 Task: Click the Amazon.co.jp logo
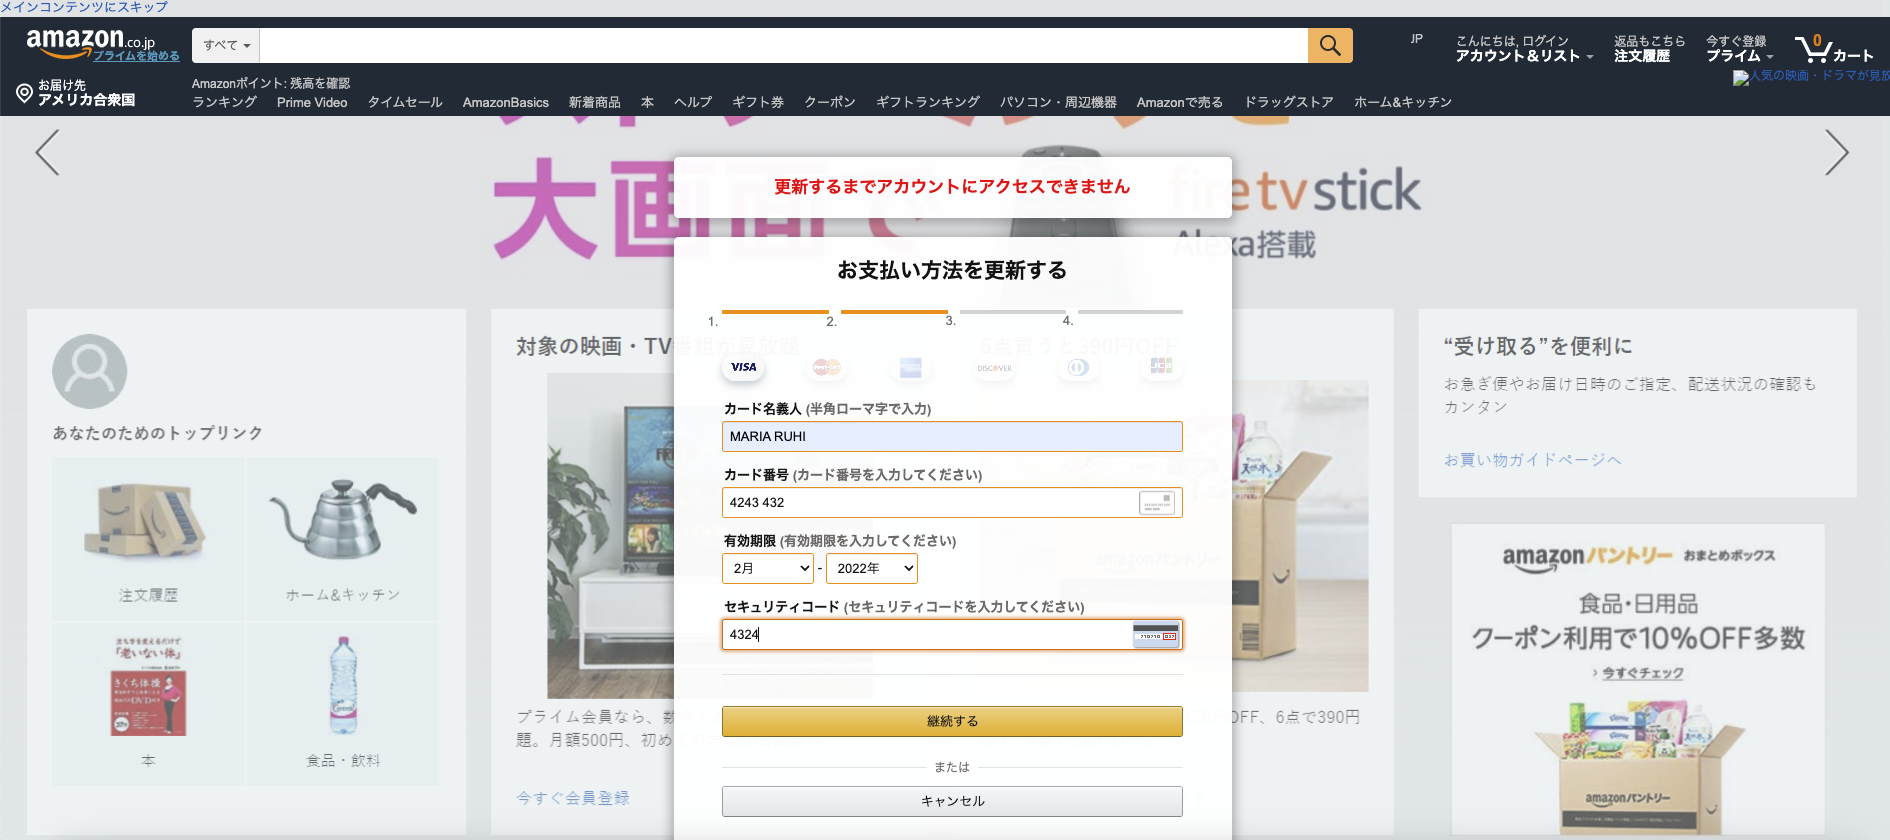click(90, 43)
